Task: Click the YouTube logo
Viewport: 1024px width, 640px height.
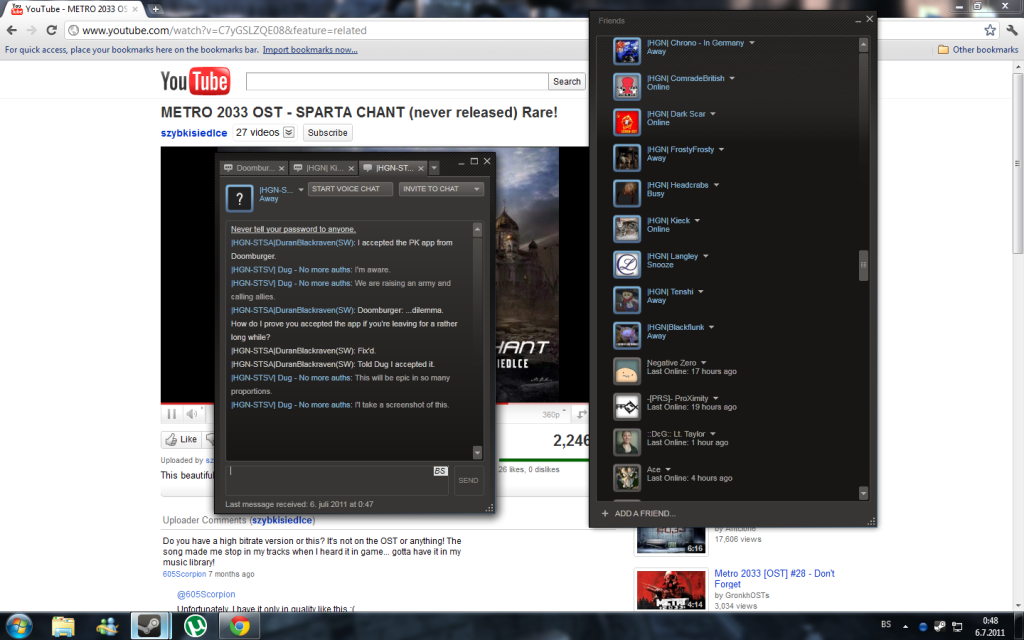Action: (x=195, y=82)
